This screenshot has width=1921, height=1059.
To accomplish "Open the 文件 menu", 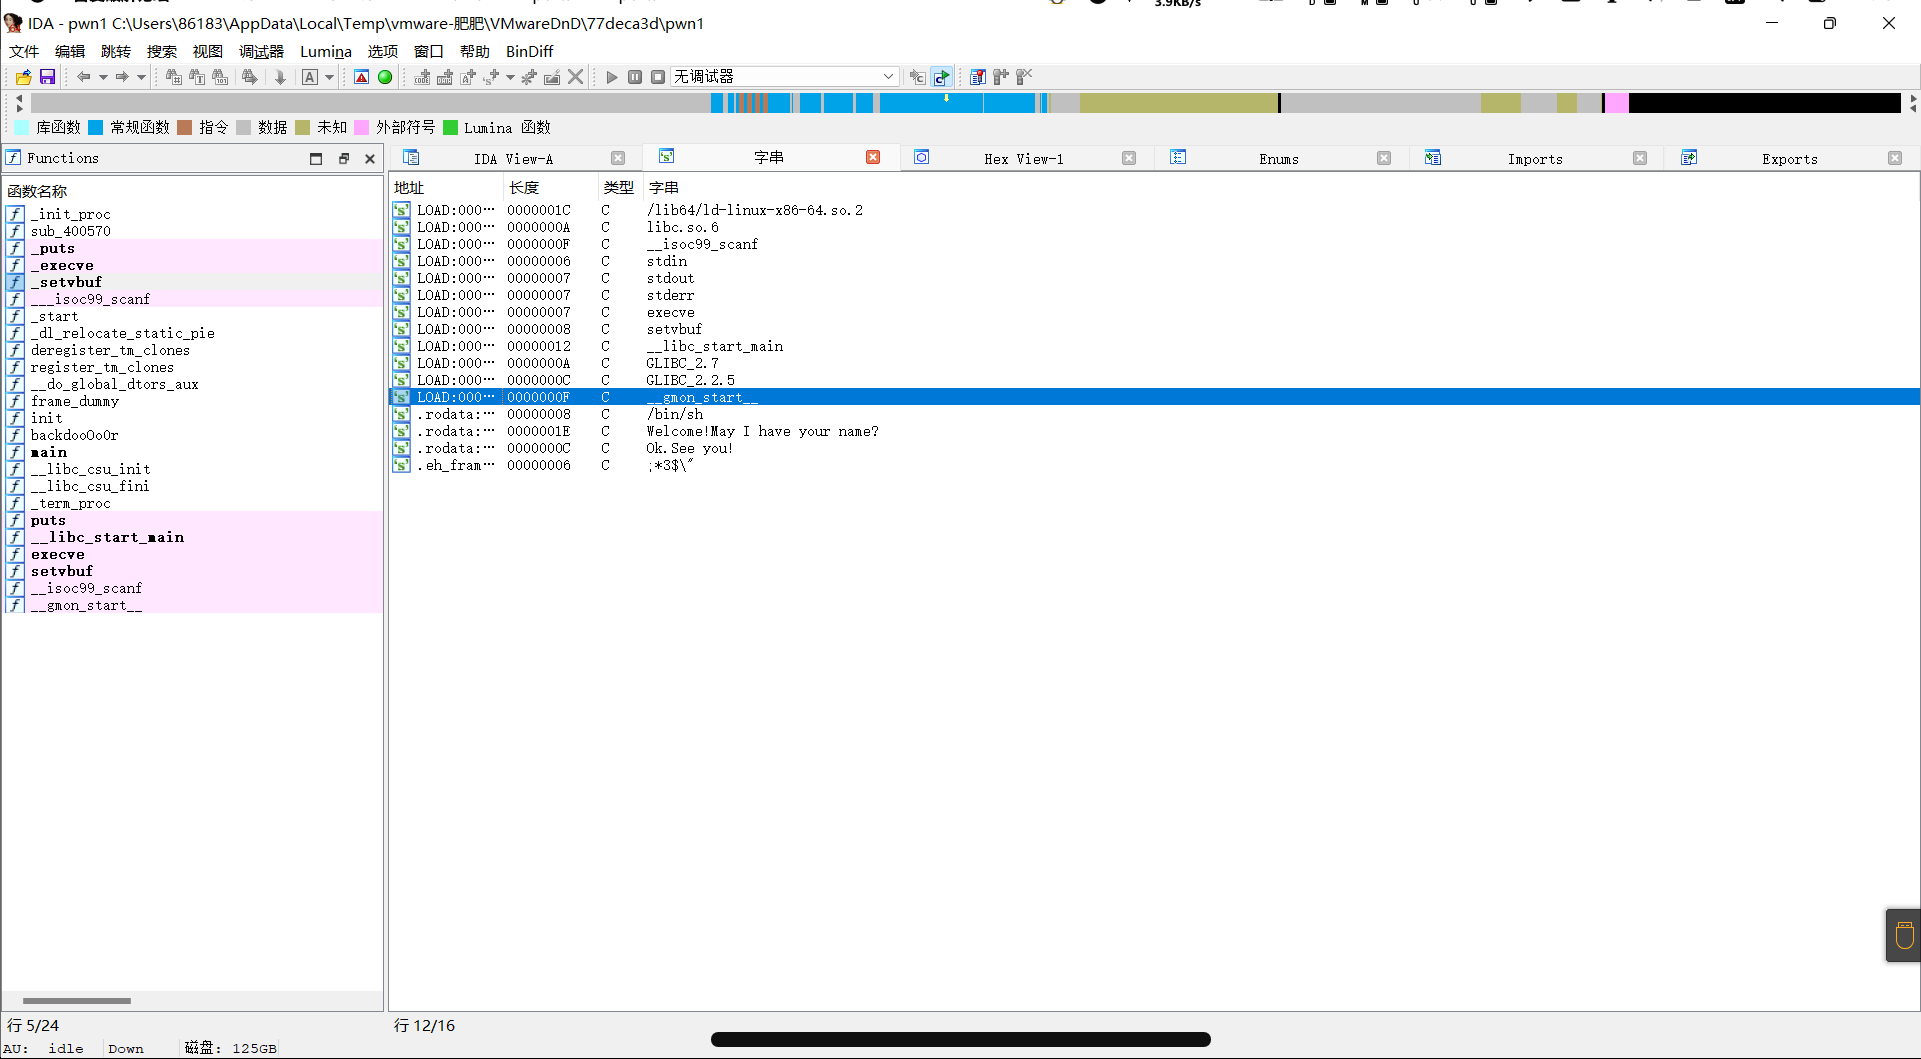I will (24, 51).
